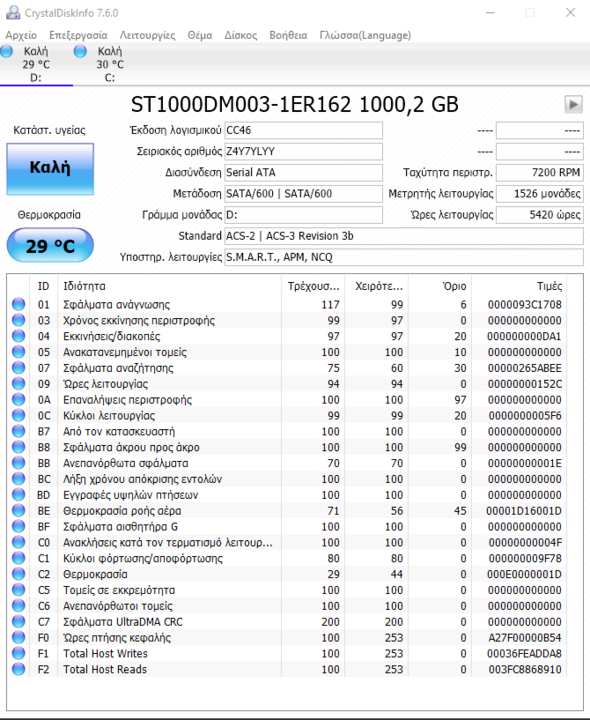Click the Καλή health status button
Viewport: 590px width, 720px height.
click(50, 169)
